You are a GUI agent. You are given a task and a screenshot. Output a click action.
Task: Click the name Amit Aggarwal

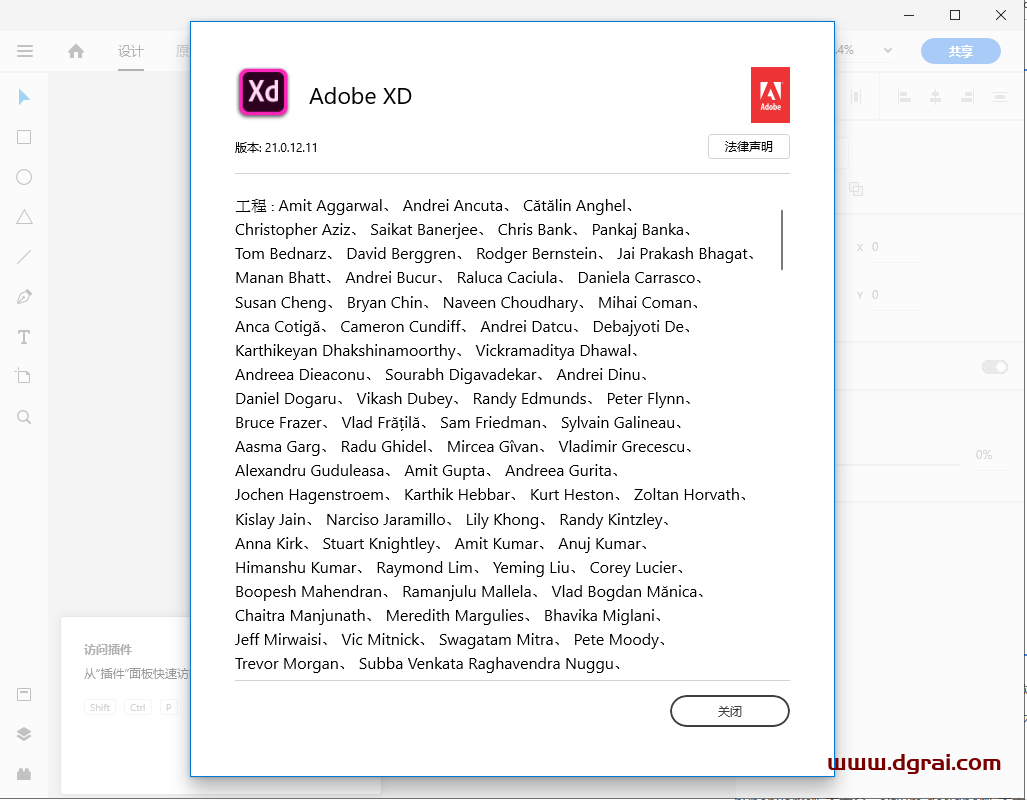click(330, 206)
